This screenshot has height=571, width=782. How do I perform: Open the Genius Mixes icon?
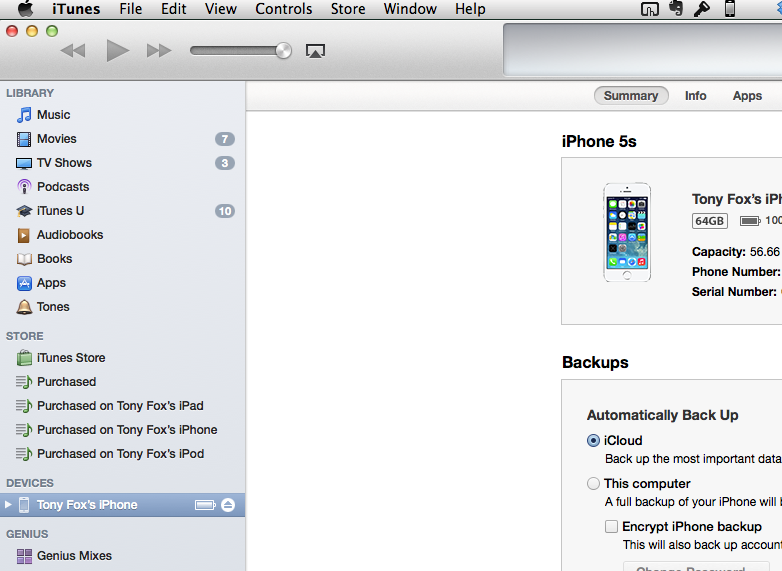pyautogui.click(x=24, y=556)
